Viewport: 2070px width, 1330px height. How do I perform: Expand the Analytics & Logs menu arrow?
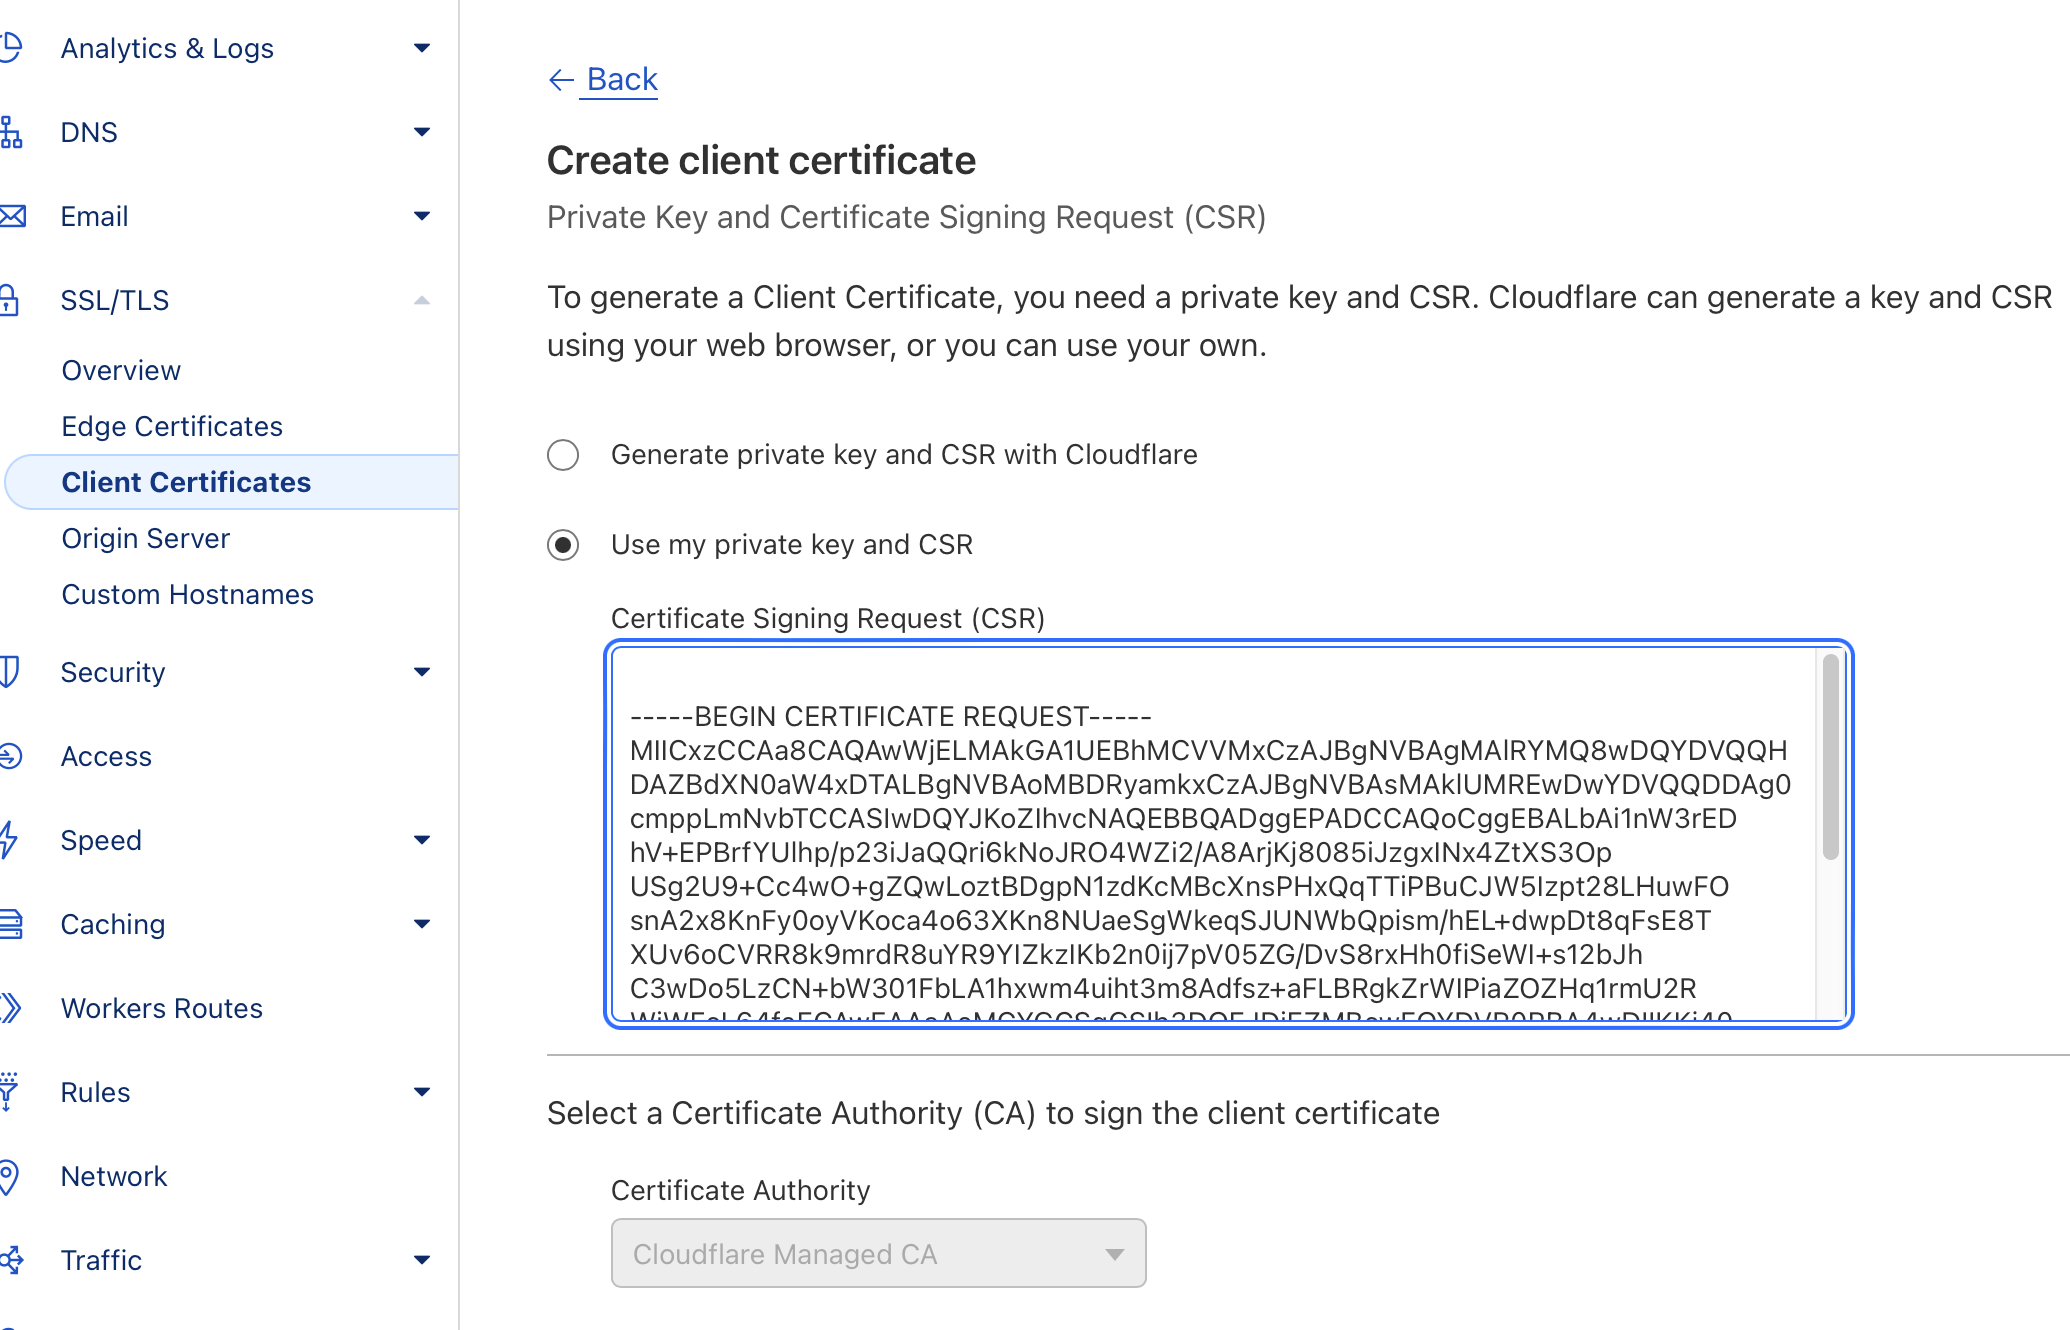pos(422,48)
